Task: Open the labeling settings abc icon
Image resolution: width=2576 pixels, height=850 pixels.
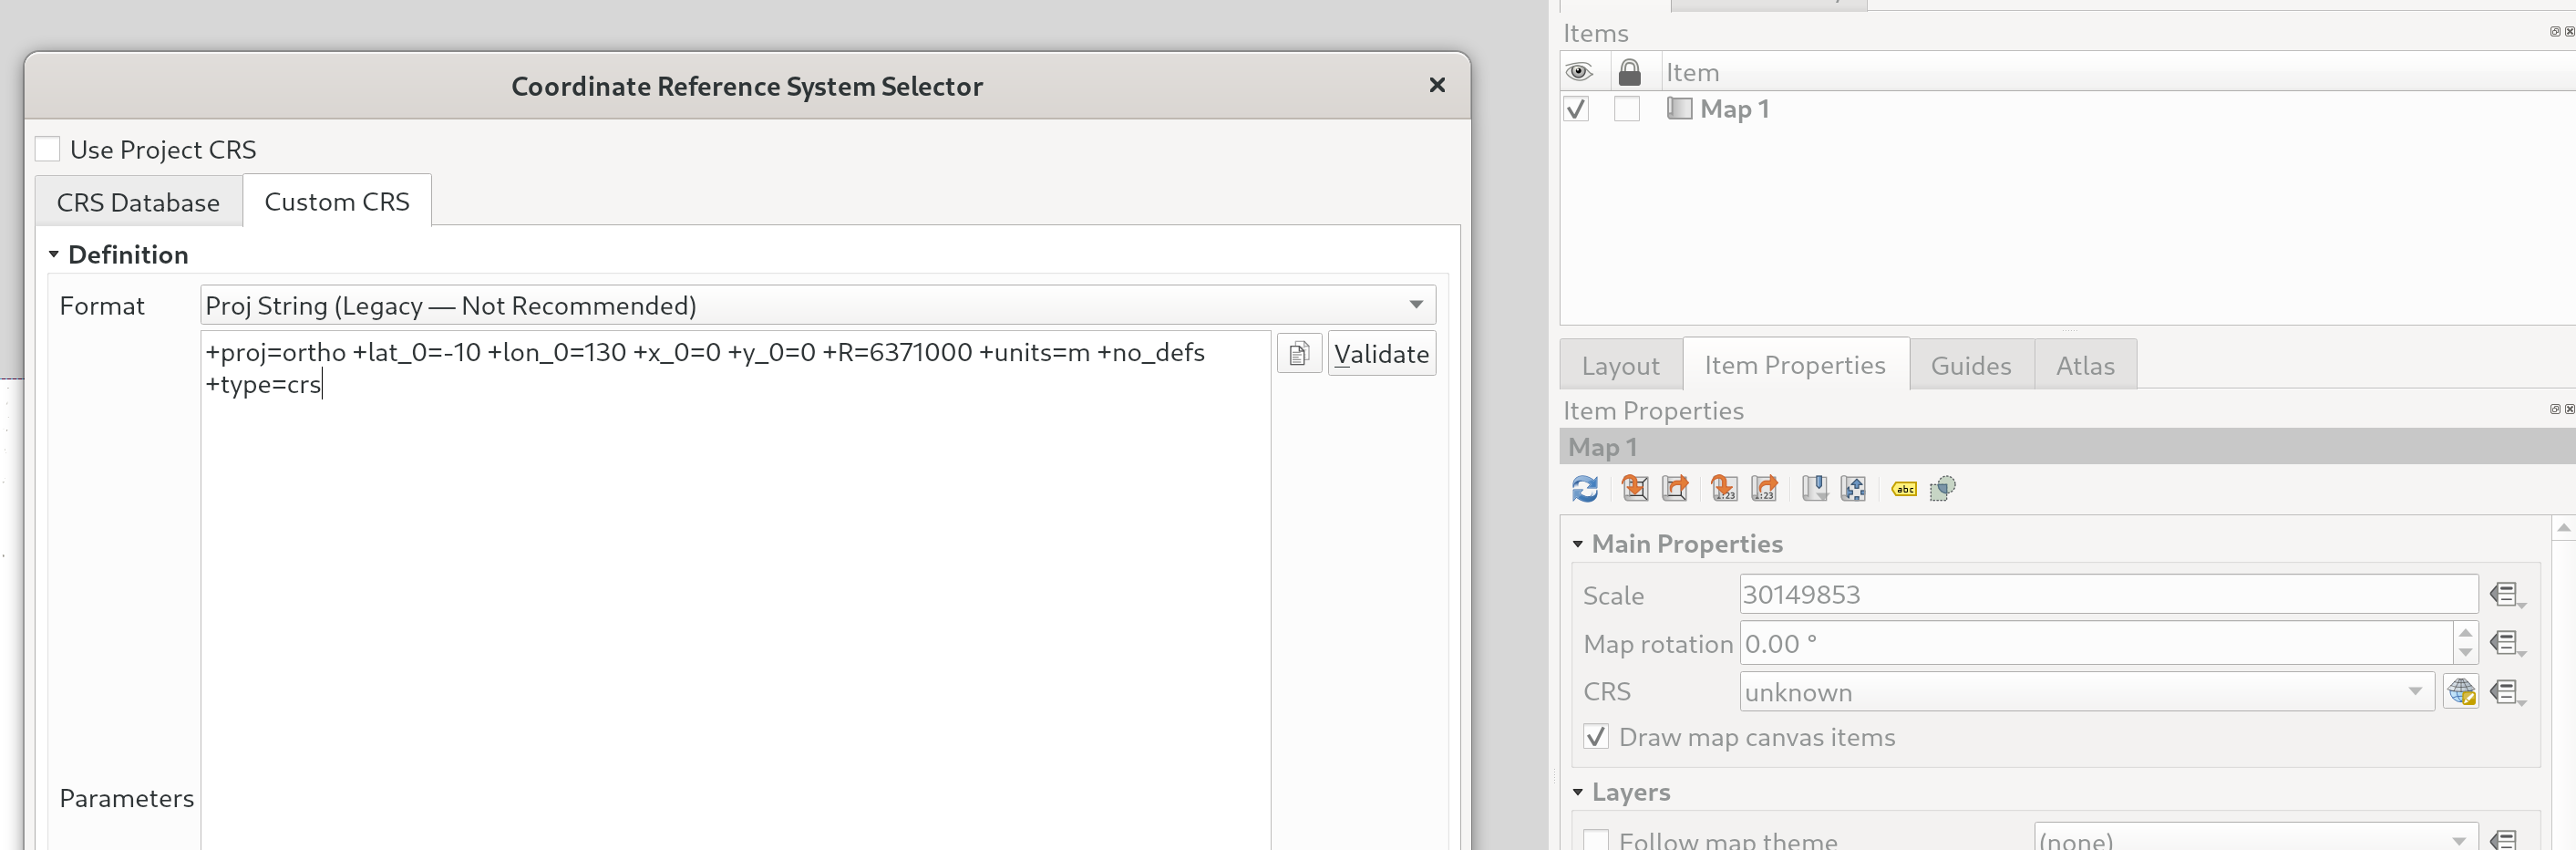Action: 1904,489
